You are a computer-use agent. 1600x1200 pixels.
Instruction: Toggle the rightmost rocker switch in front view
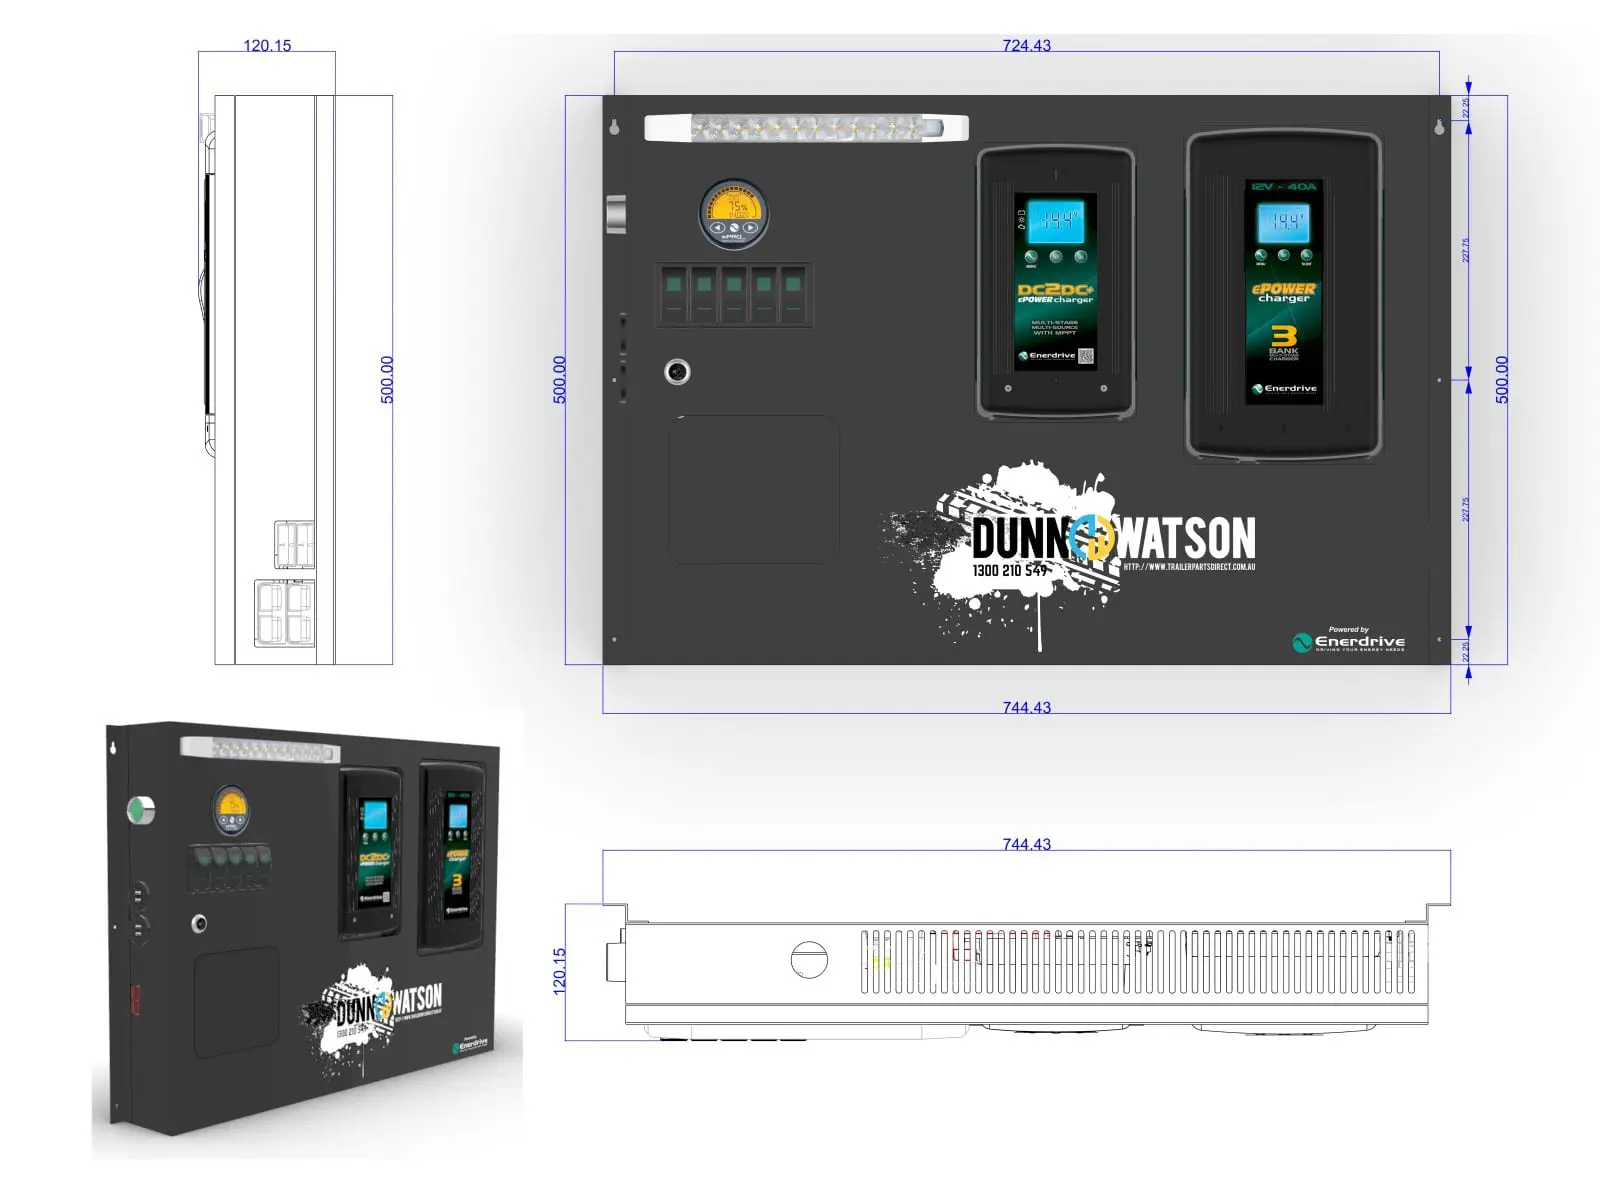click(794, 295)
